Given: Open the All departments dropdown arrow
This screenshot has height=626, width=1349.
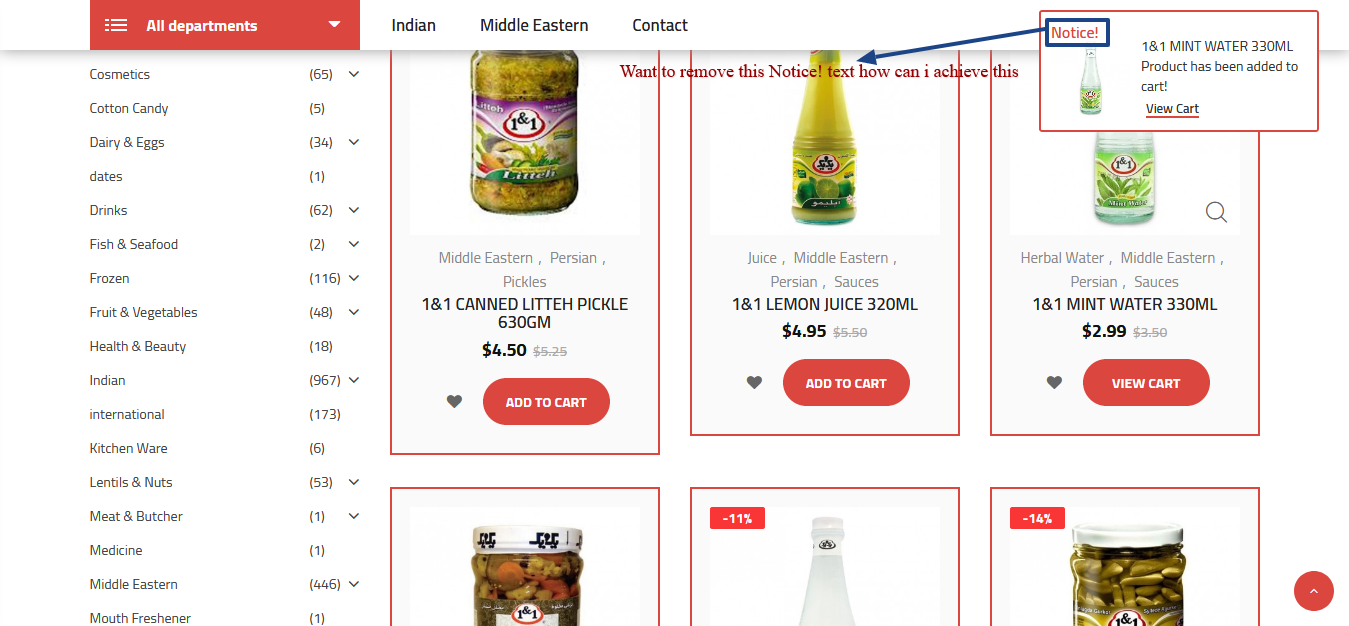Looking at the screenshot, I should pos(334,25).
